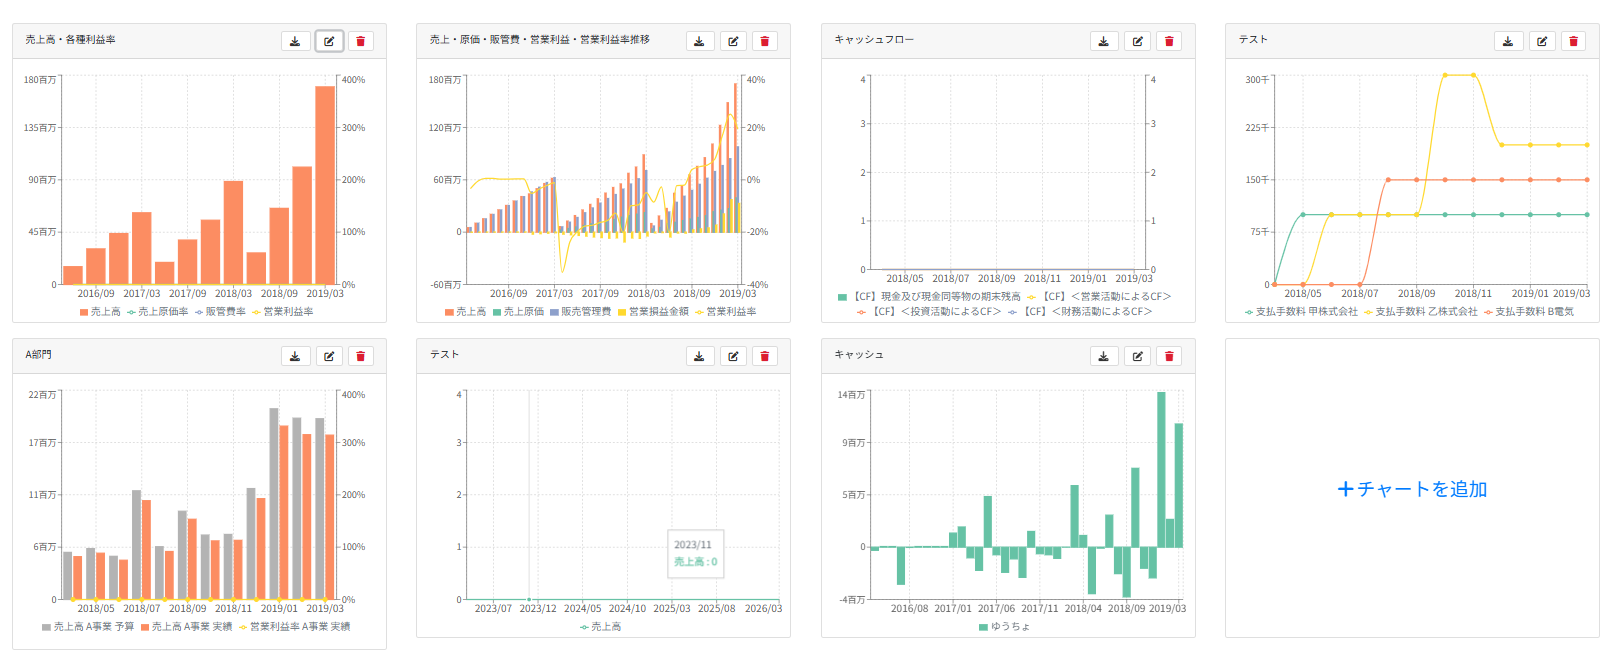
Task: Toggle 売上高 A事業 実績 legend item
Action: pyautogui.click(x=186, y=627)
